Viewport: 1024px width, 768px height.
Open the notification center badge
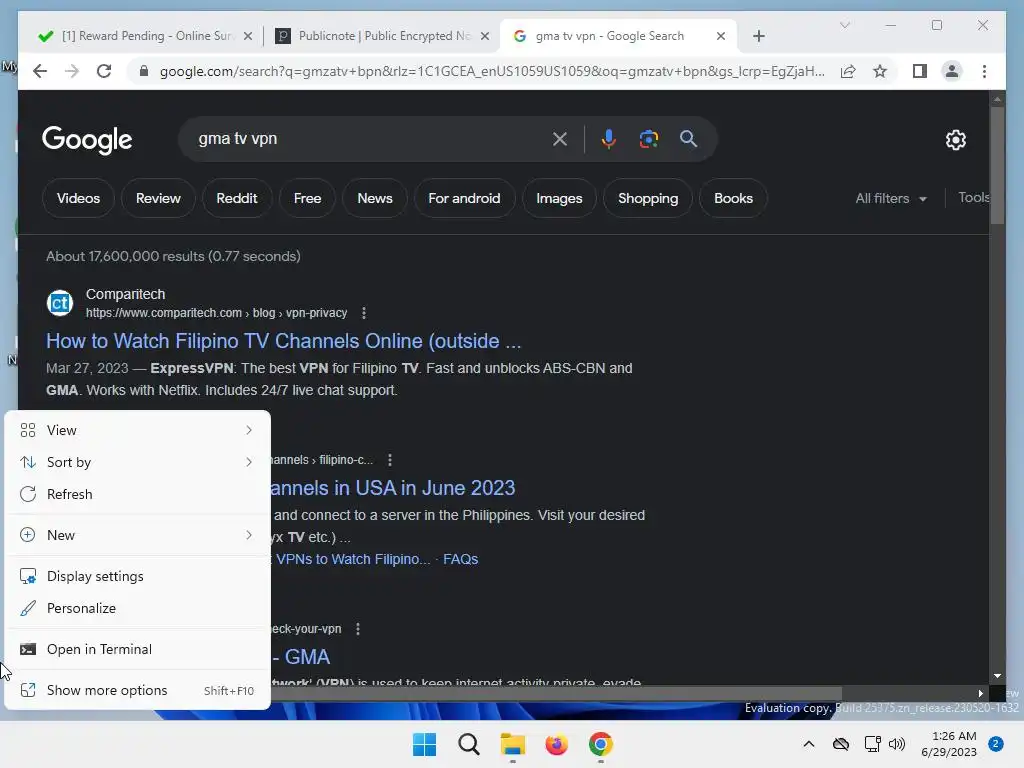[x=996, y=744]
